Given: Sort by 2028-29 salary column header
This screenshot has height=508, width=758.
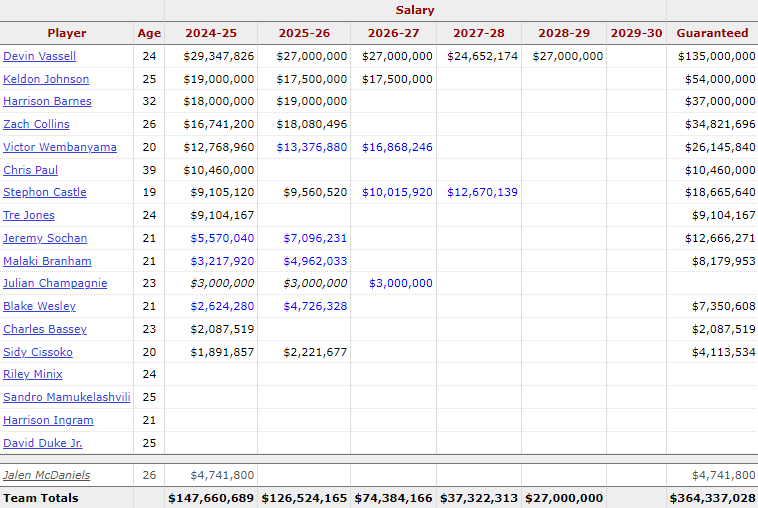Looking at the screenshot, I should [x=564, y=33].
